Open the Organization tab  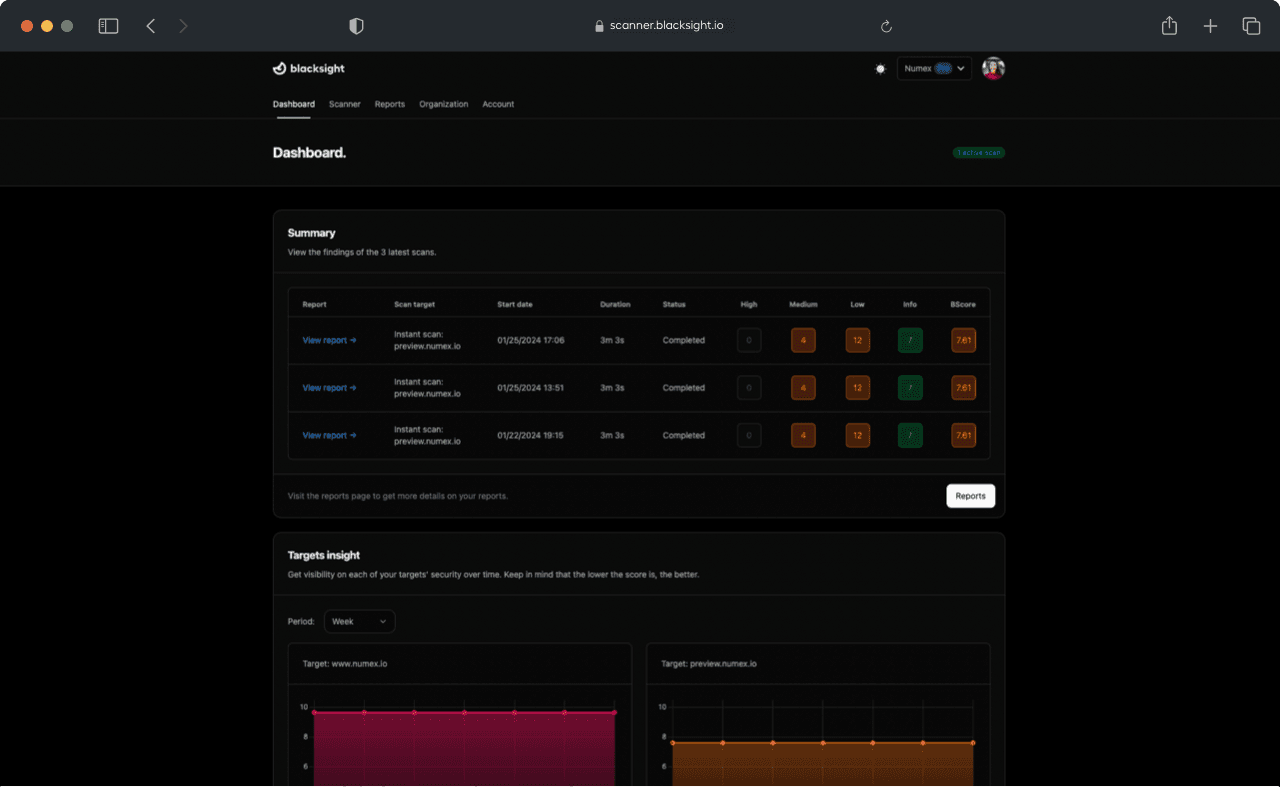[x=443, y=104]
